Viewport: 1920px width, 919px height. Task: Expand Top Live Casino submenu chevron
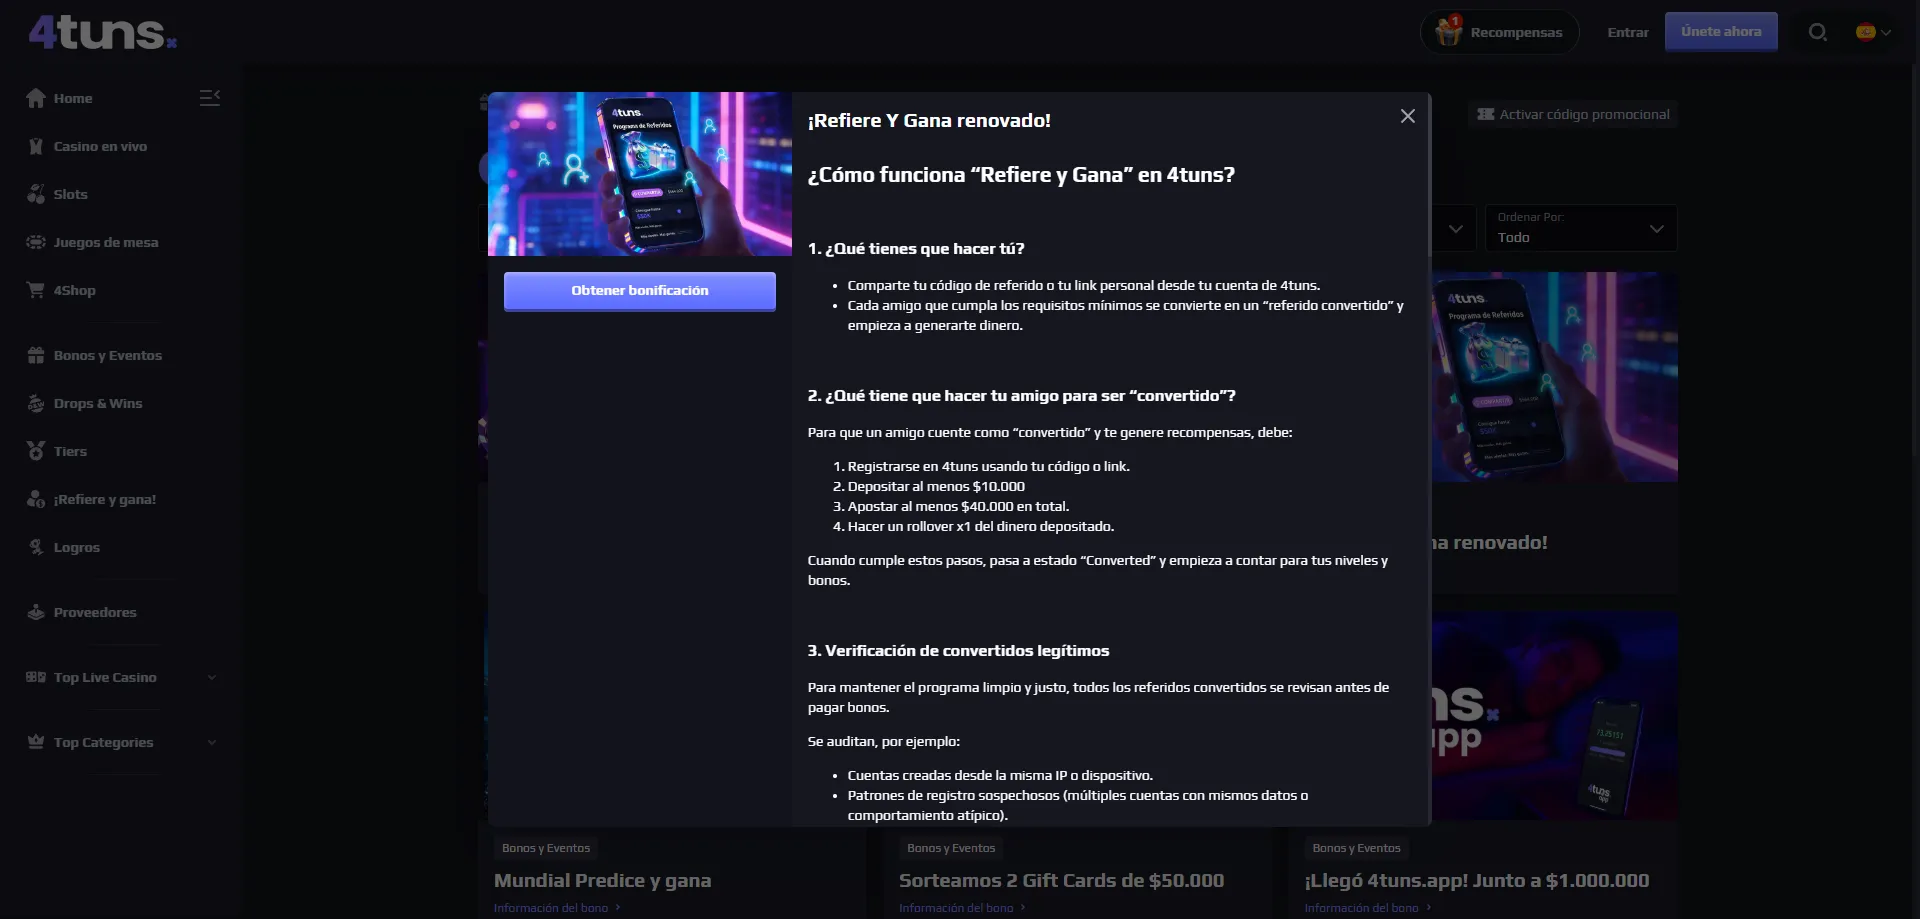(x=211, y=677)
